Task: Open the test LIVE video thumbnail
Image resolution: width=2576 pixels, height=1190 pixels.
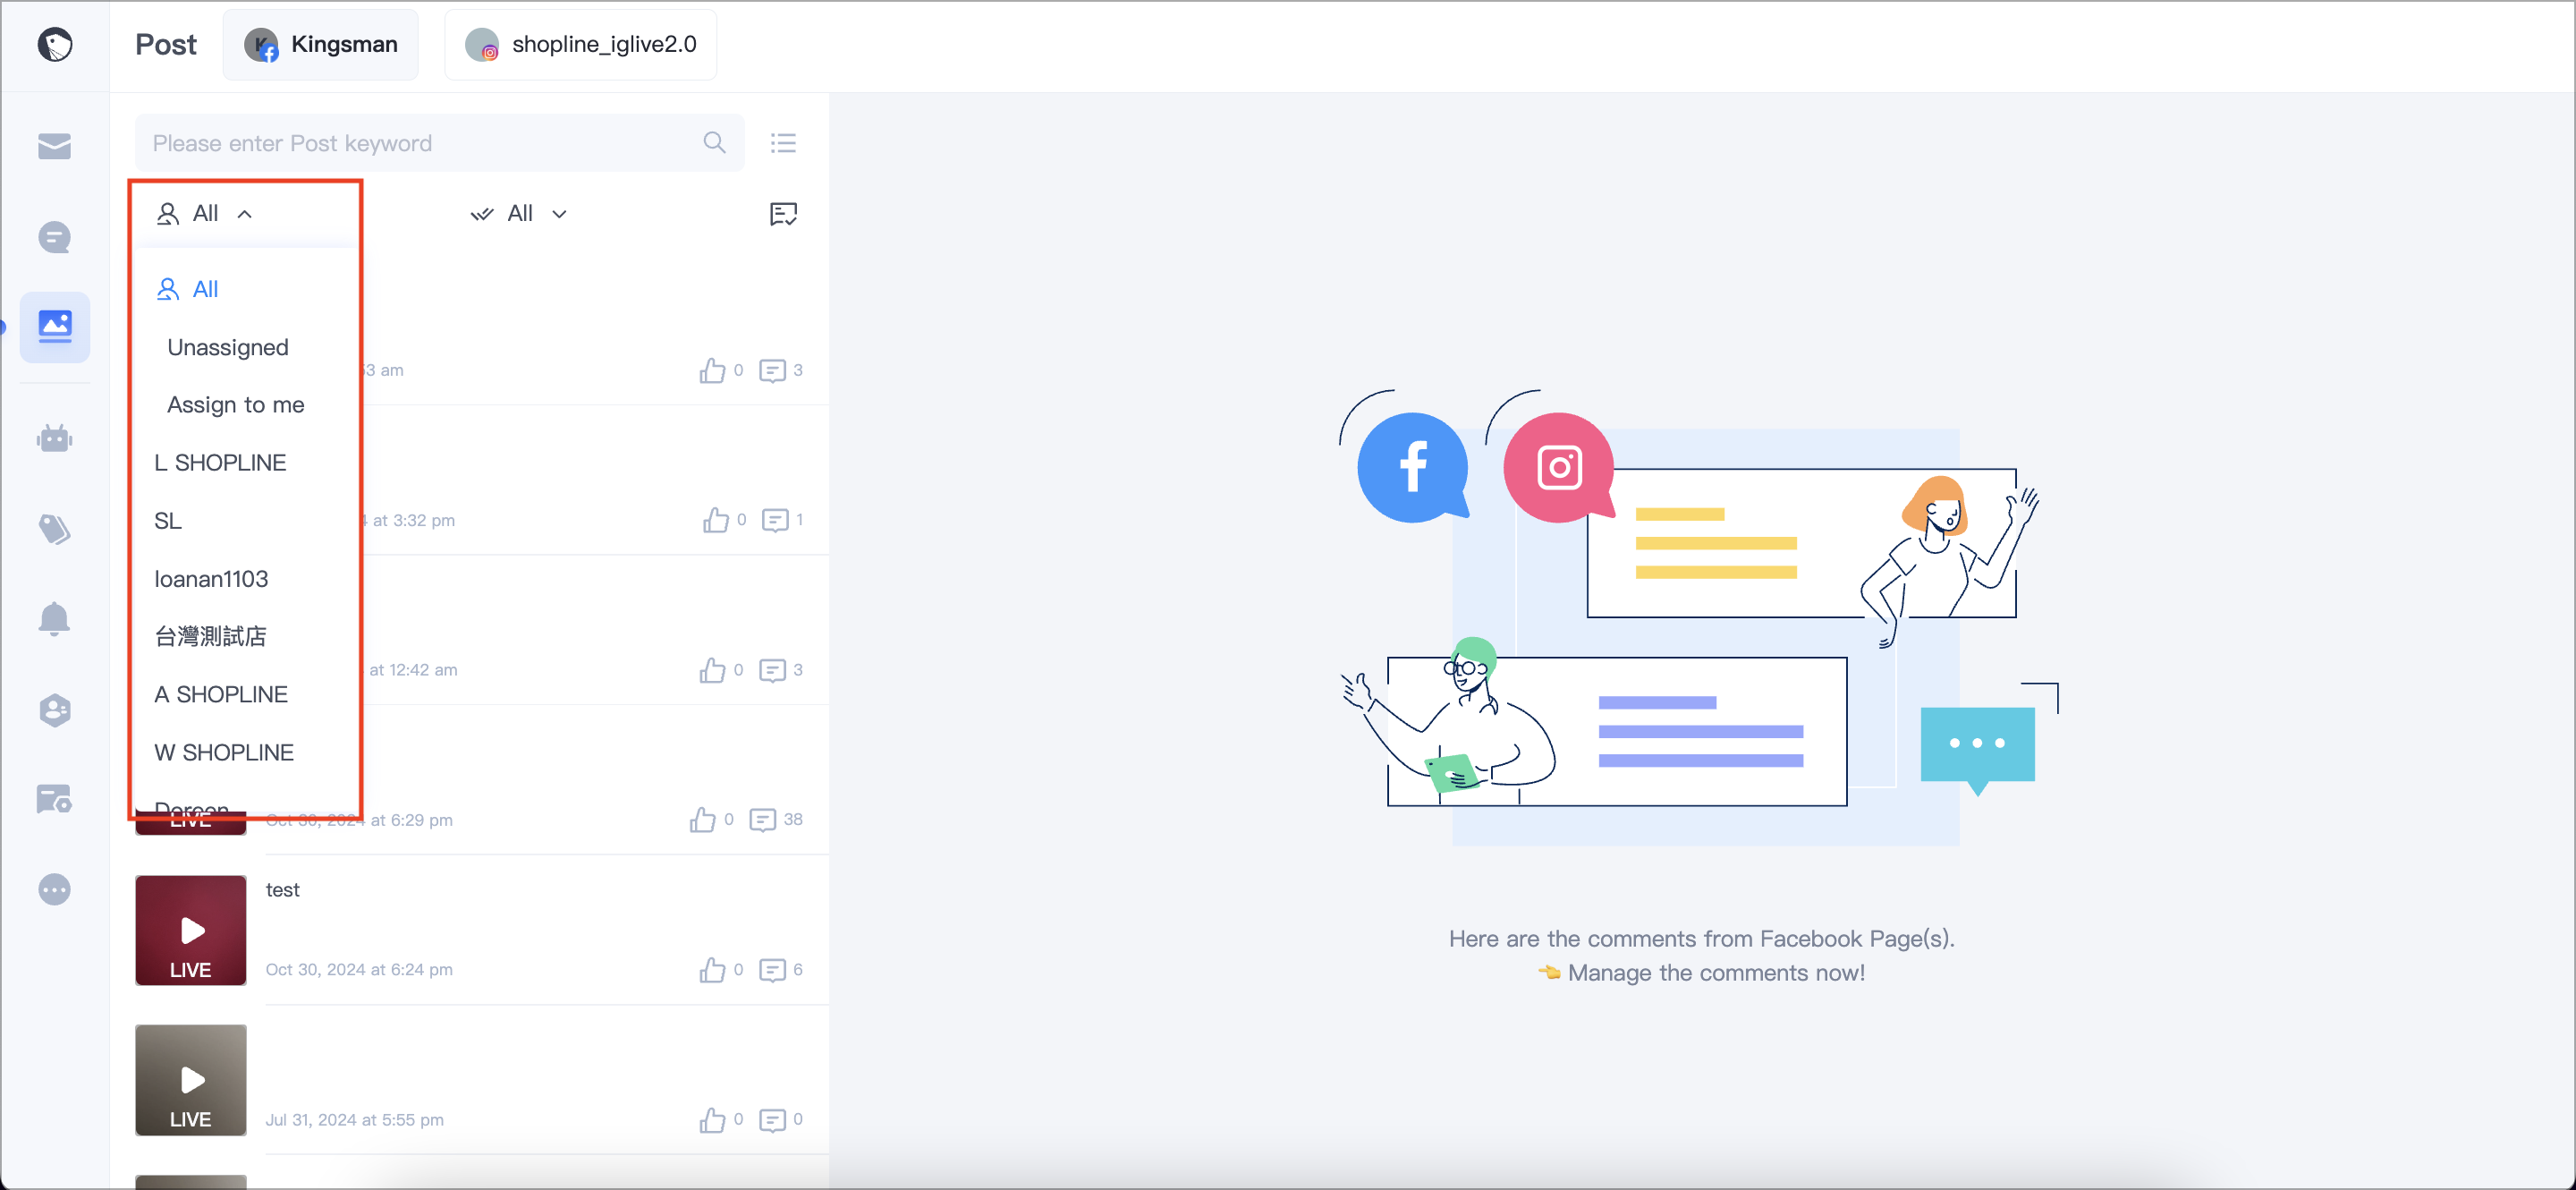Action: [x=191, y=930]
